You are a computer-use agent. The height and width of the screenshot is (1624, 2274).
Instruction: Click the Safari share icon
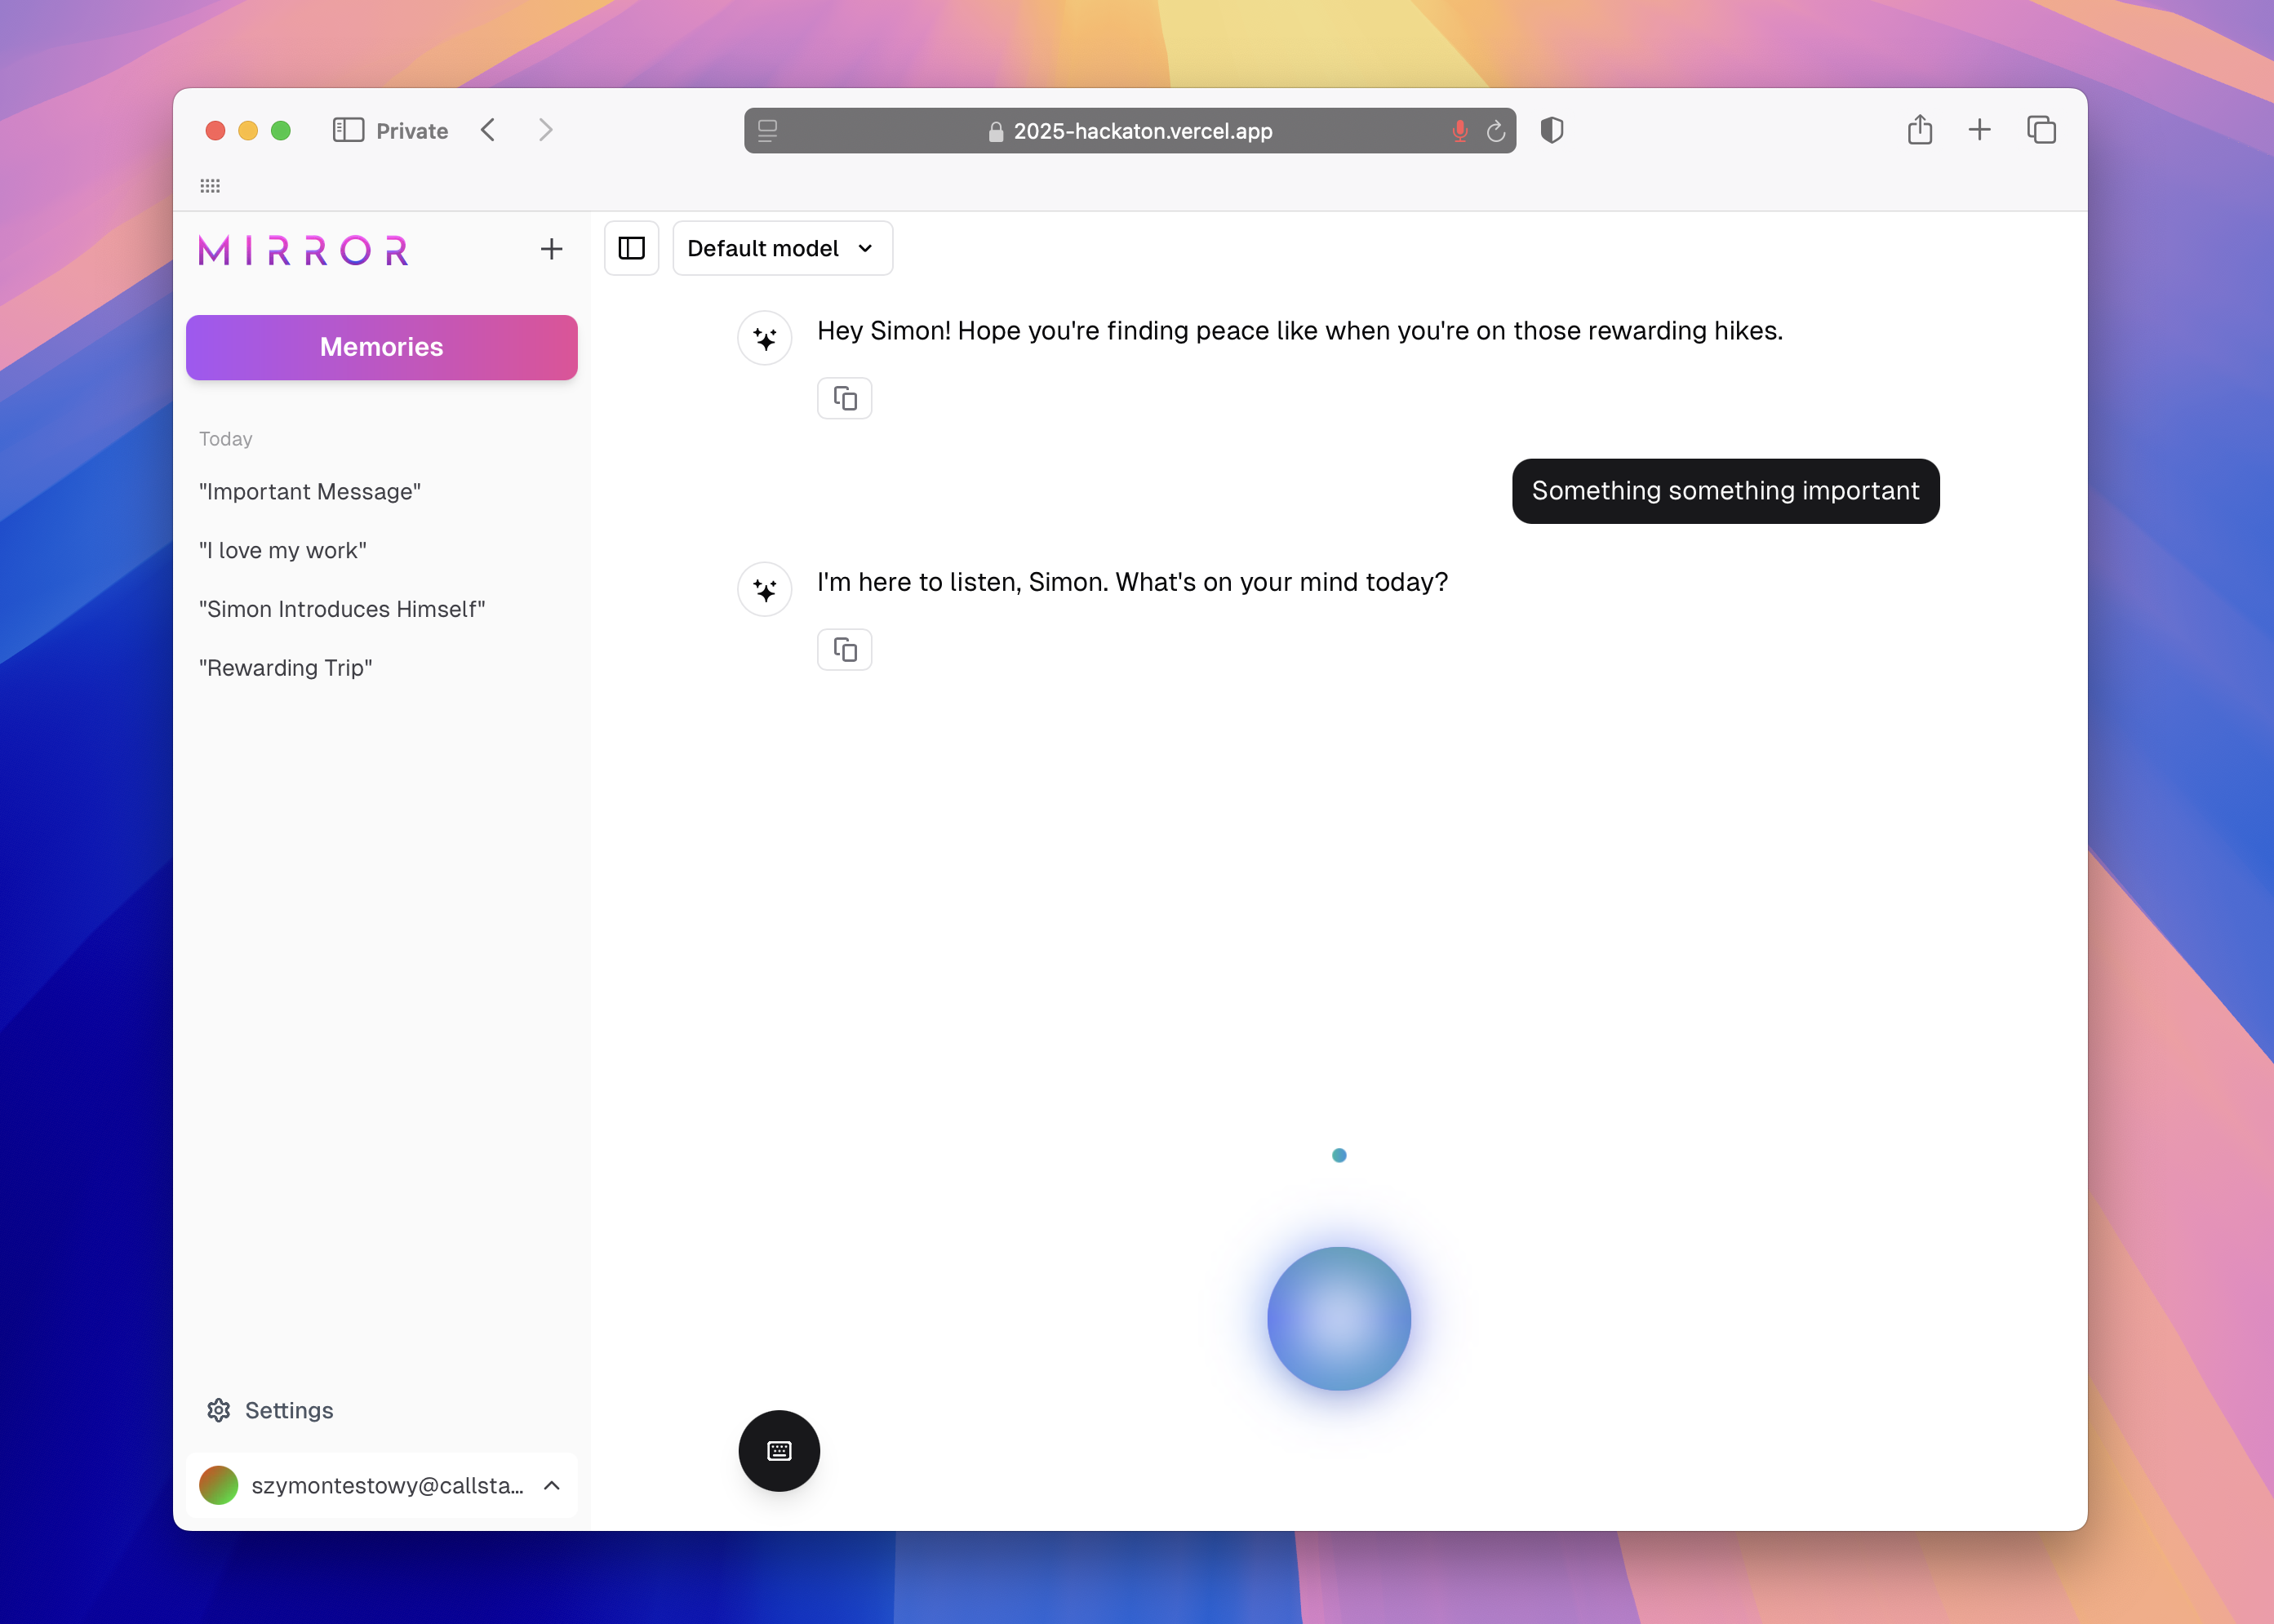click(1919, 130)
